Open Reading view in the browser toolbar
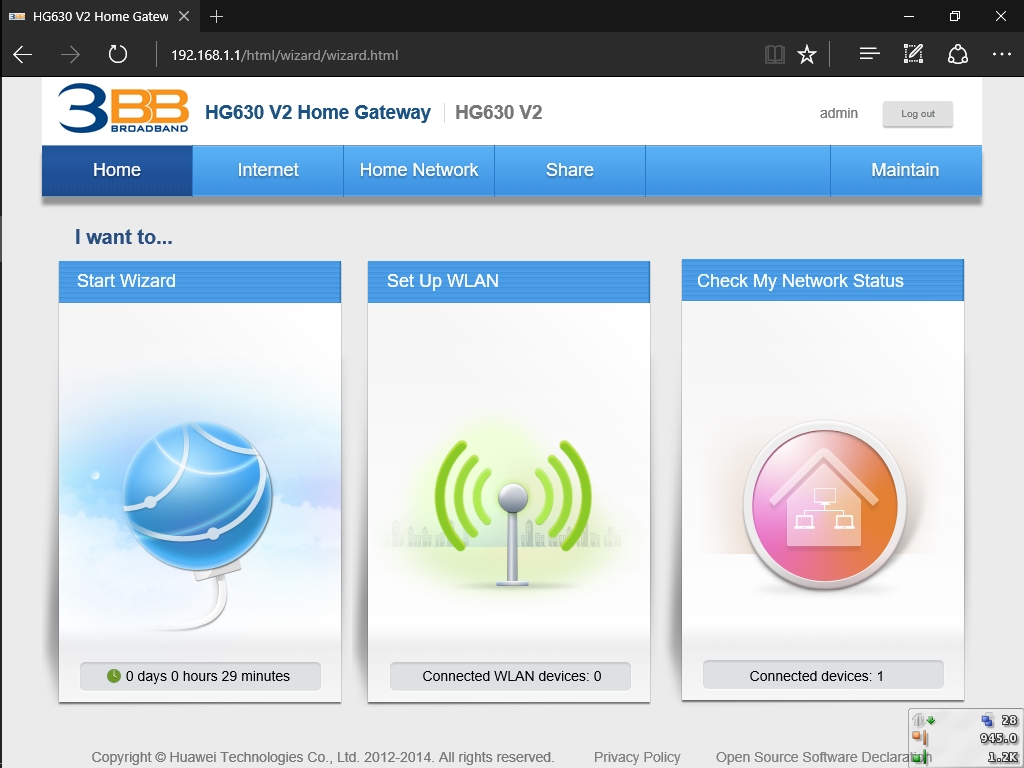The width and height of the screenshot is (1024, 768). [x=775, y=55]
